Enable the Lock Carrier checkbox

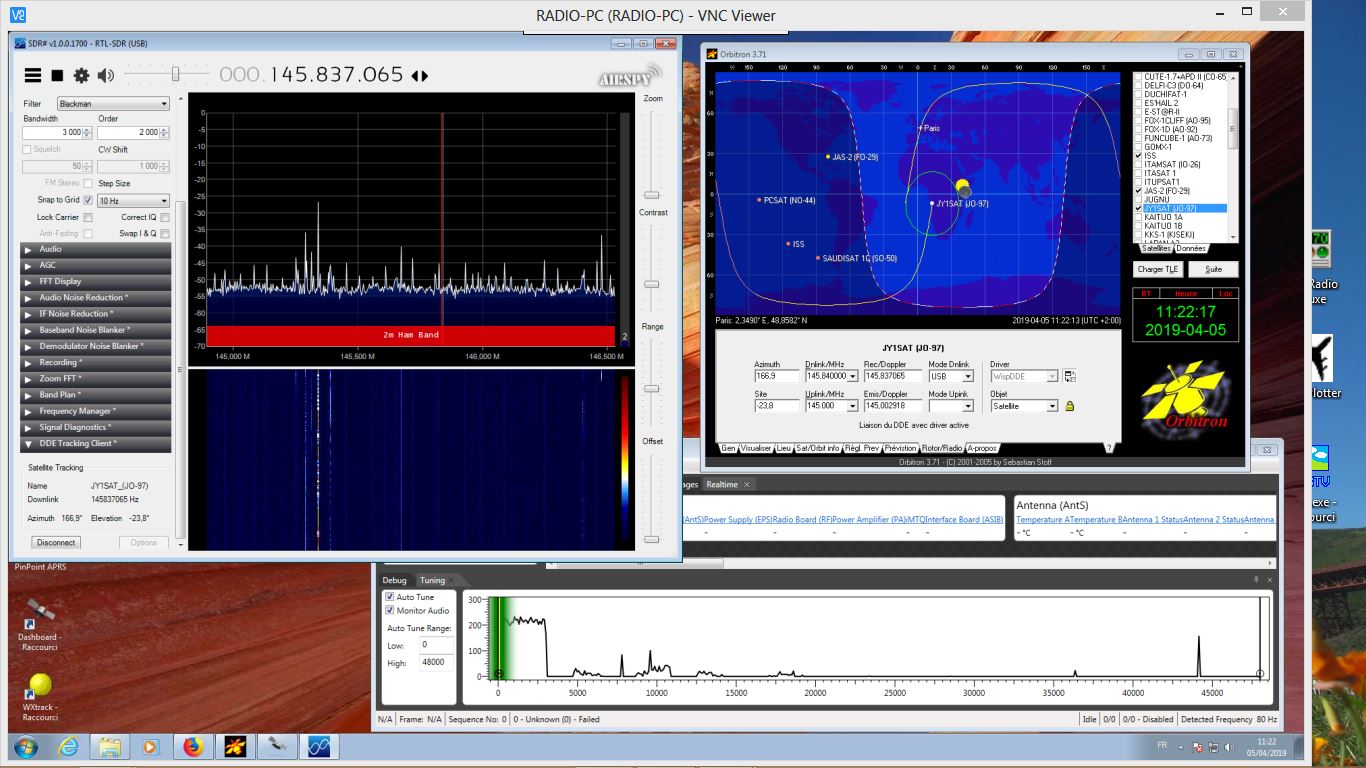88,217
